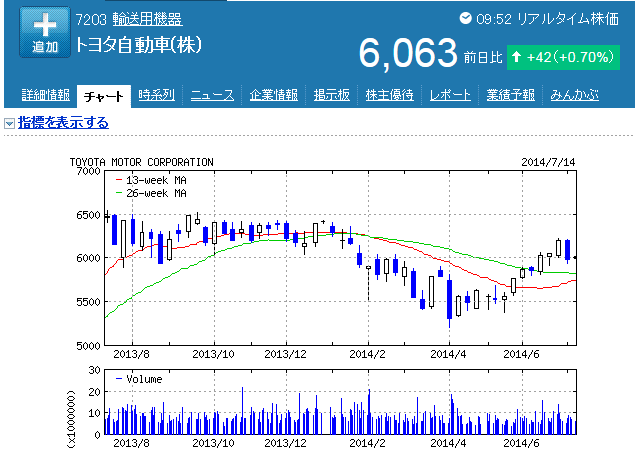This screenshot has height=451, width=635.
Task: Go to the ニュース tab
Action: pos(212,95)
